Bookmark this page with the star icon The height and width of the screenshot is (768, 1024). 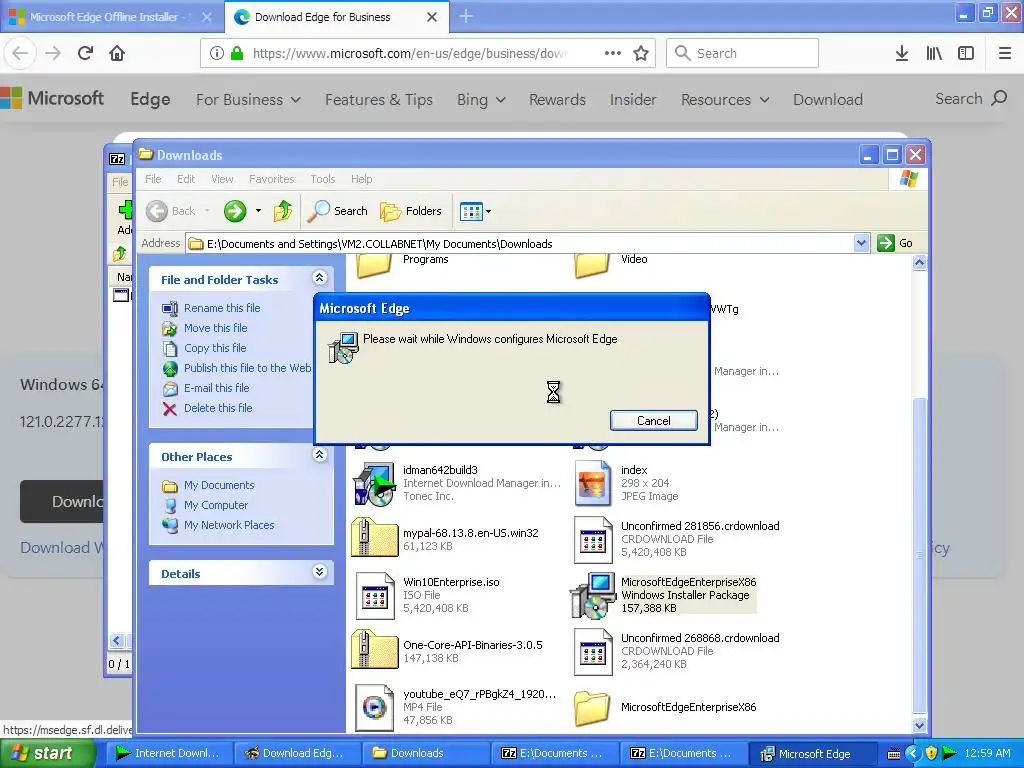point(641,53)
